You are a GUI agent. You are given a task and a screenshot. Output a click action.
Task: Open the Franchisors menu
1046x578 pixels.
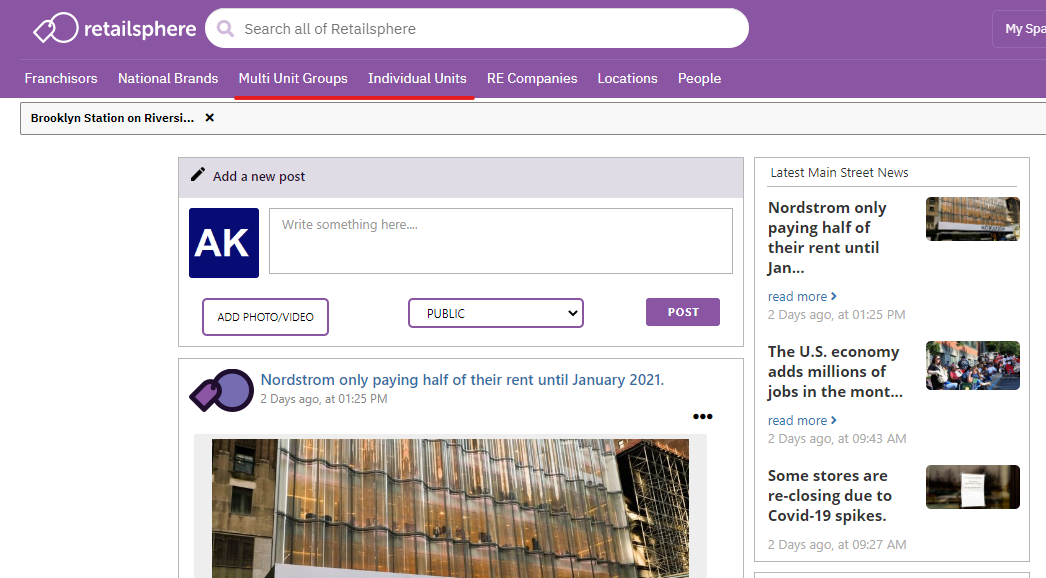click(61, 78)
